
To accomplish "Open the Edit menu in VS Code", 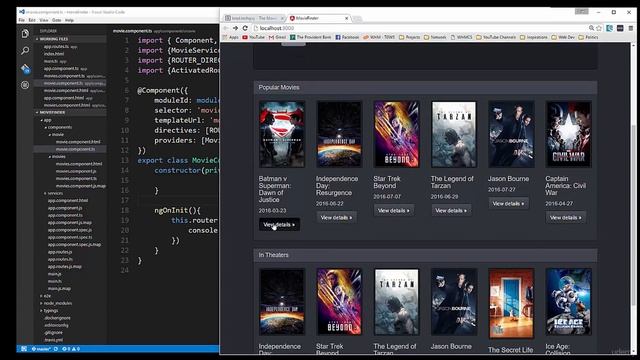I will pyautogui.click(x=32, y=20).
